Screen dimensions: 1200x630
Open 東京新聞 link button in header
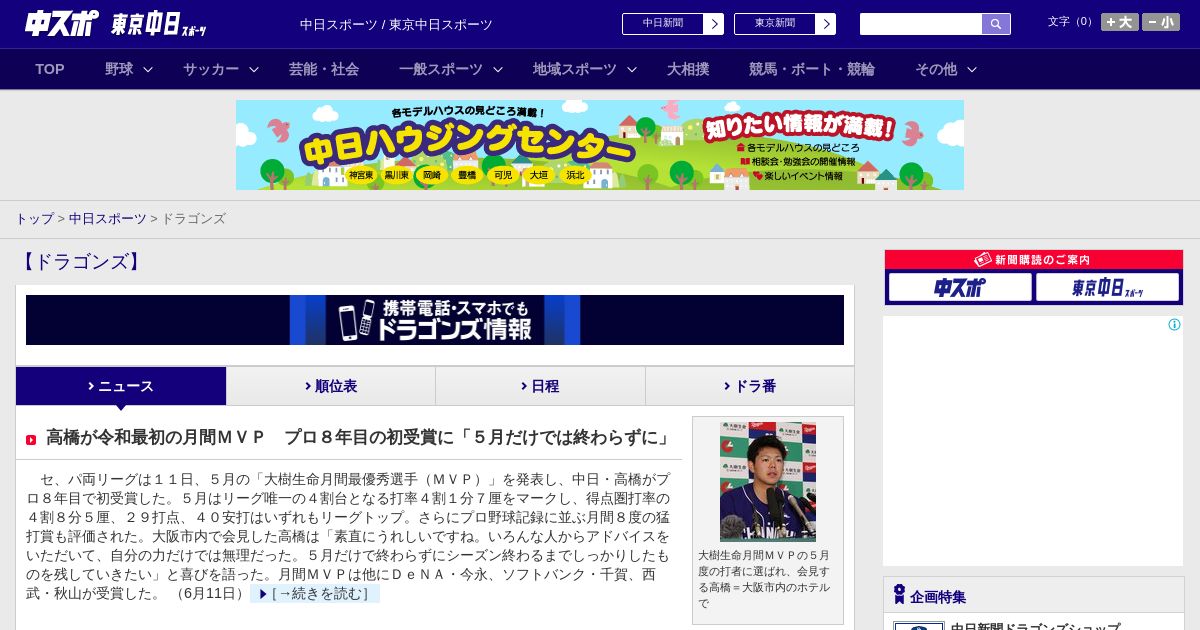775,24
